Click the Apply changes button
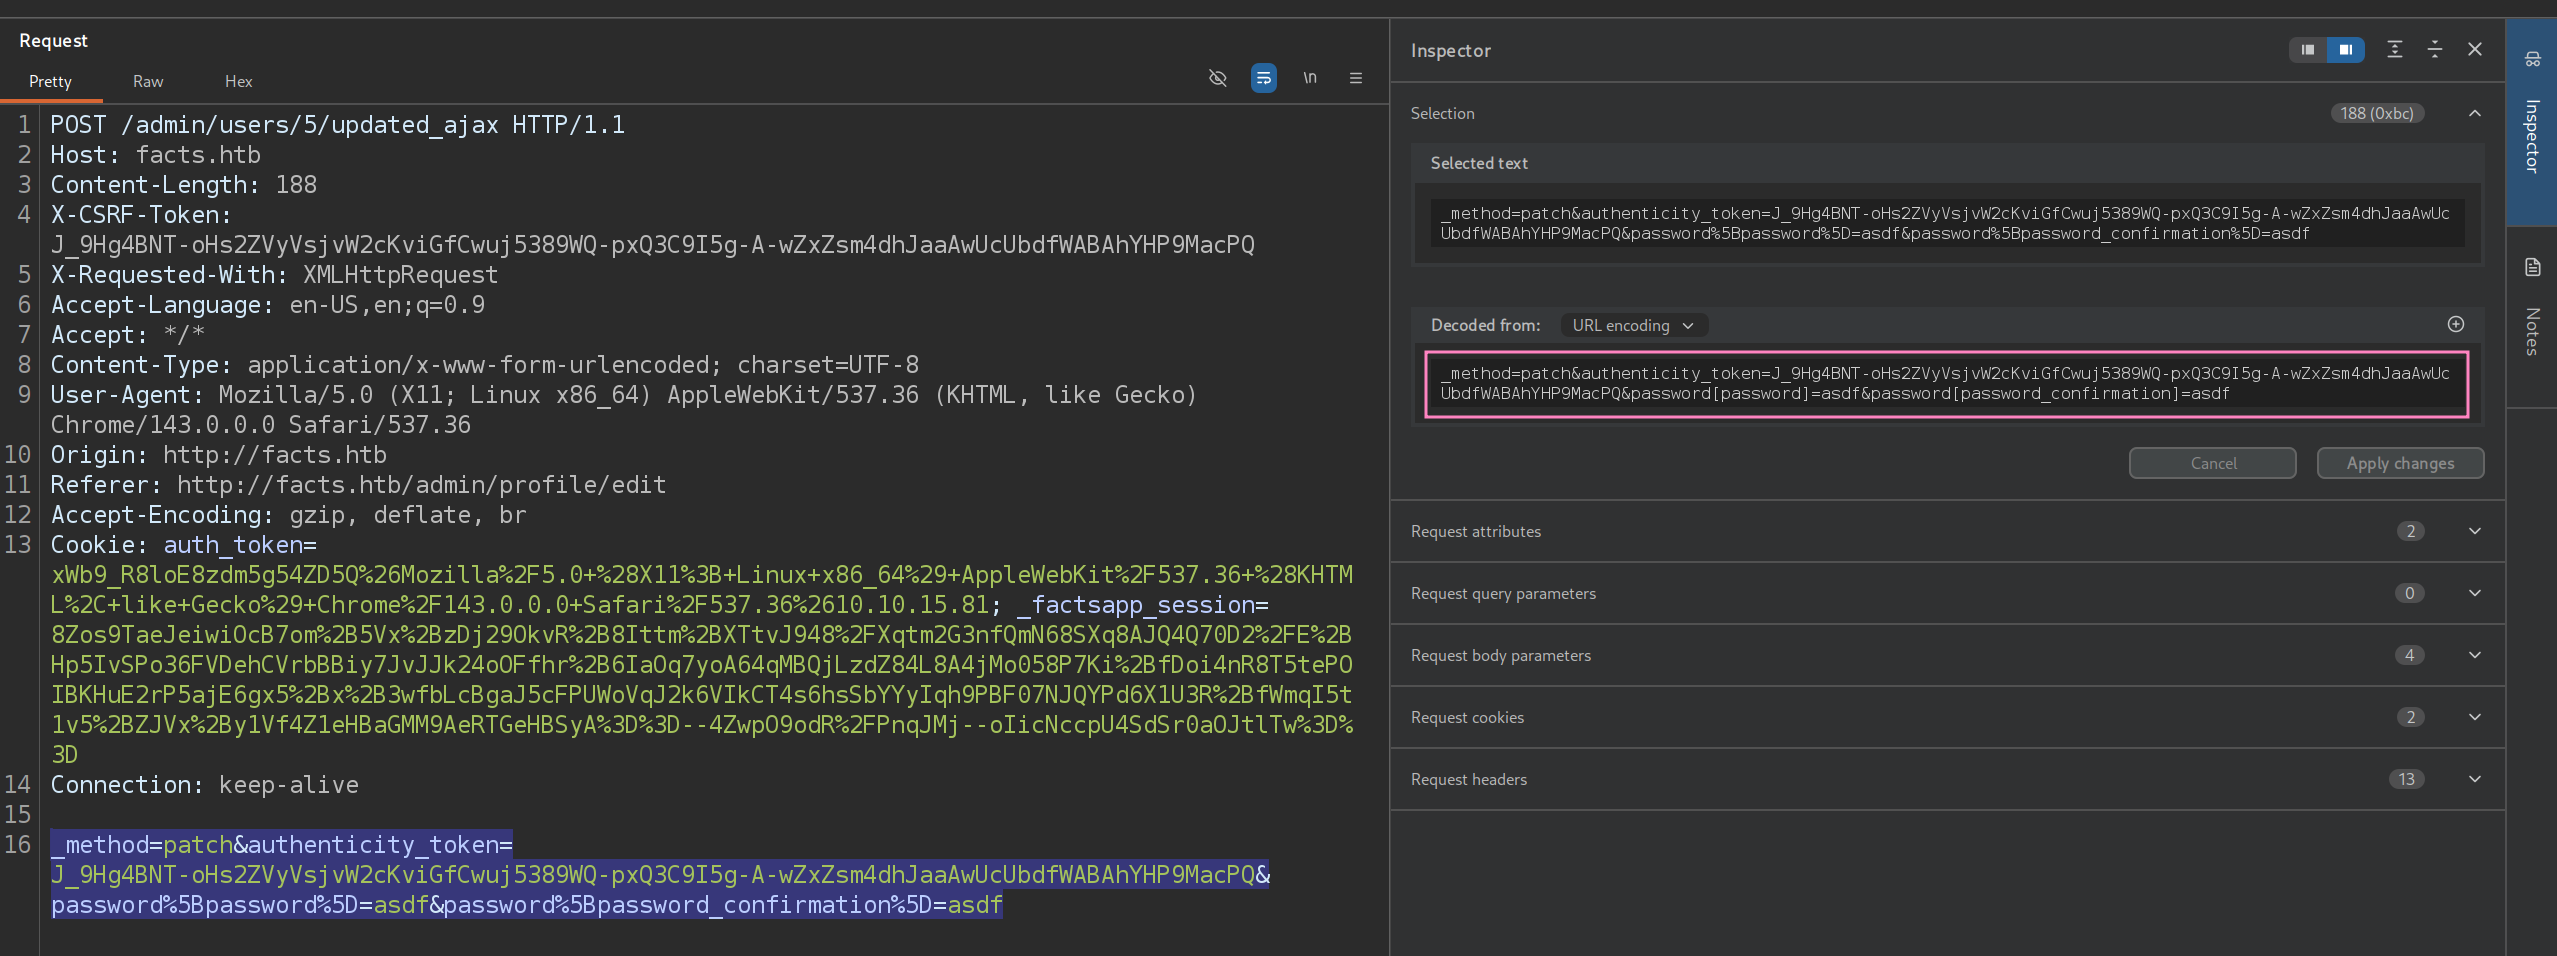This screenshot has width=2557, height=956. tap(2399, 463)
